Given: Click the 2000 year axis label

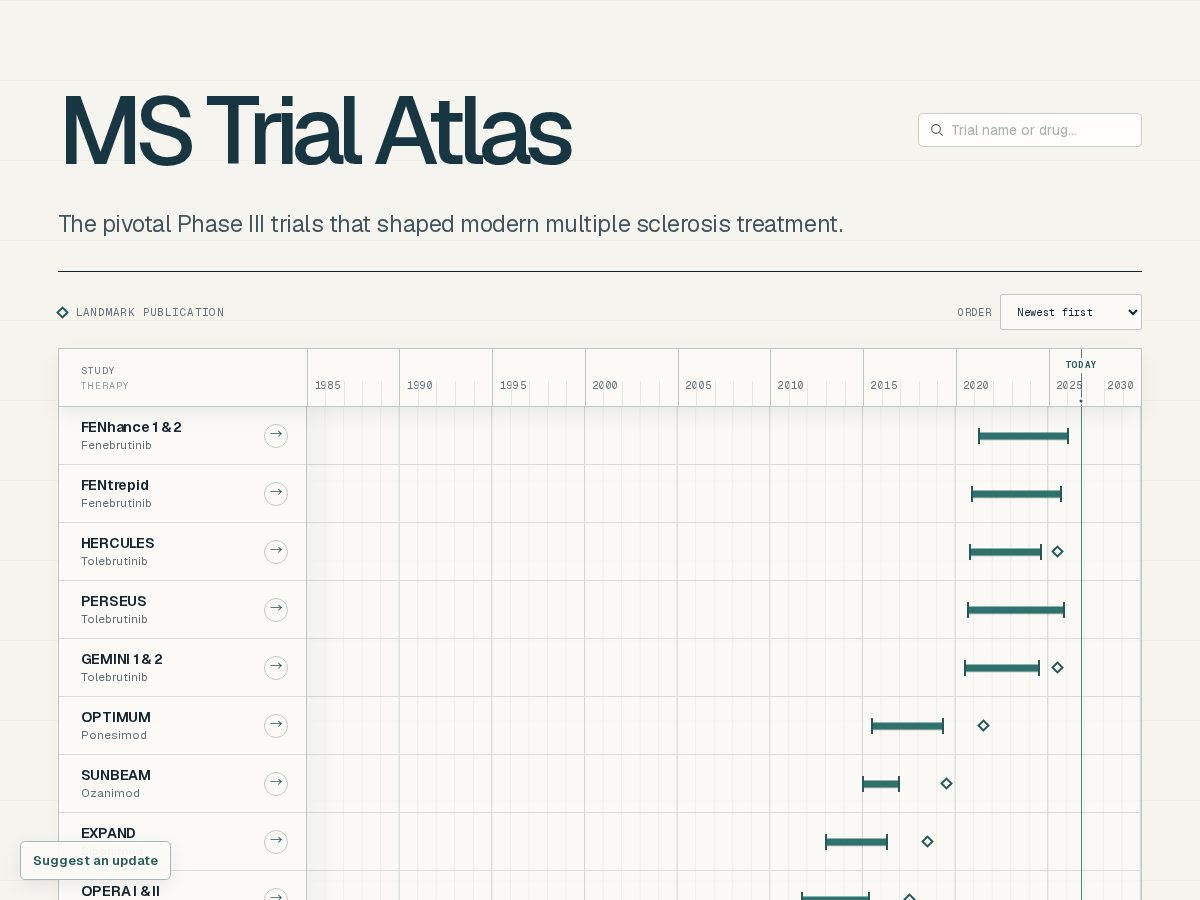Looking at the screenshot, I should click(605, 386).
